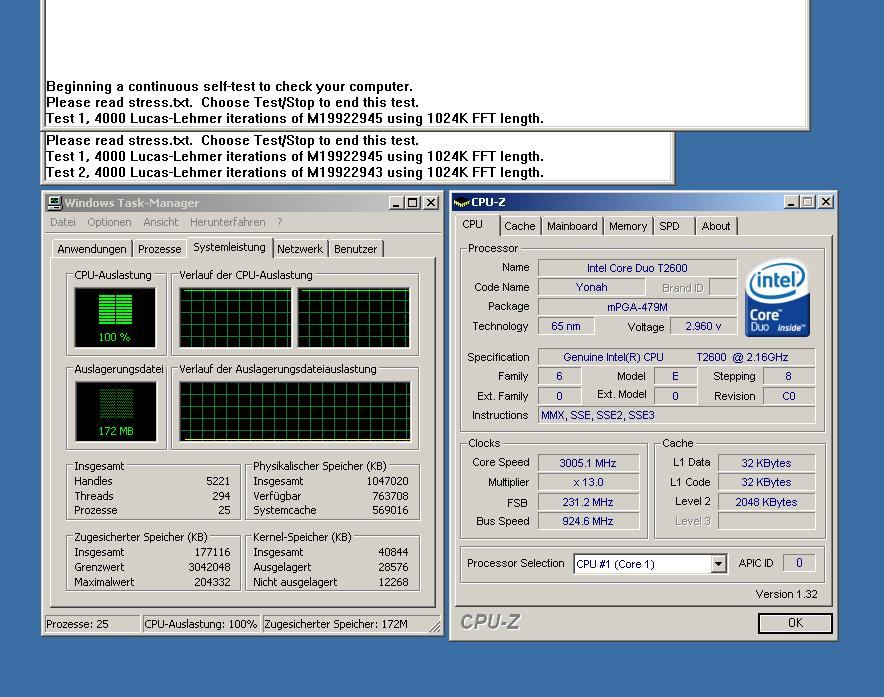This screenshot has height=697, width=884.
Task: Click the Auslagerungsdatei 172 MB gauge
Action: [x=115, y=410]
